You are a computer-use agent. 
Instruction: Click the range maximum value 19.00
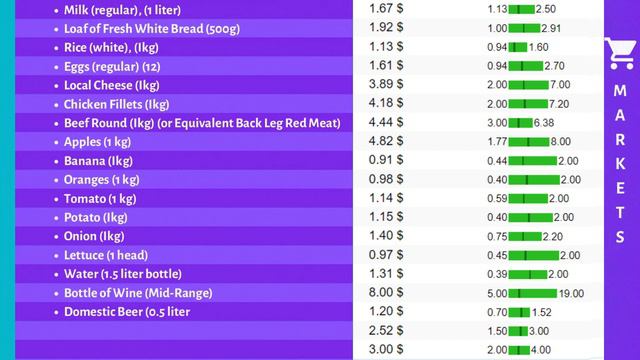(x=571, y=293)
